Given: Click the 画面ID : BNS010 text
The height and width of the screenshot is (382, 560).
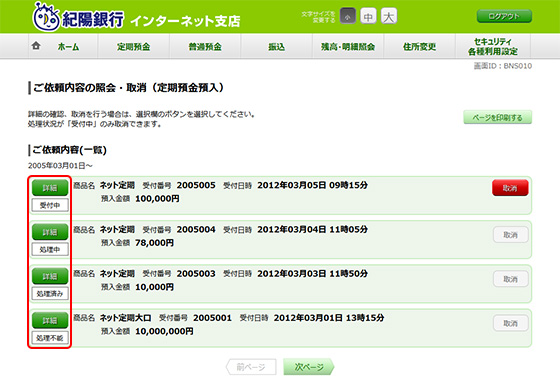Looking at the screenshot, I should pos(503,66).
